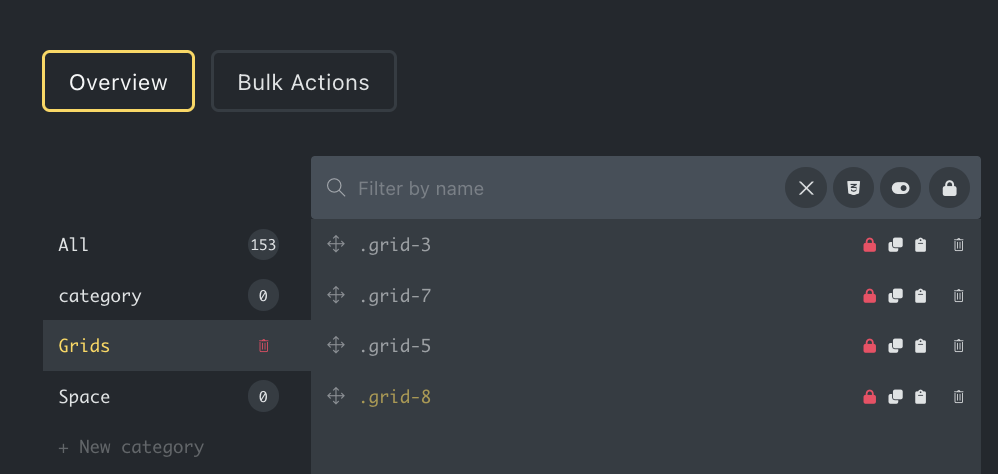The height and width of the screenshot is (474, 998).
Task: Clear the filter with the X icon
Action: click(x=806, y=188)
